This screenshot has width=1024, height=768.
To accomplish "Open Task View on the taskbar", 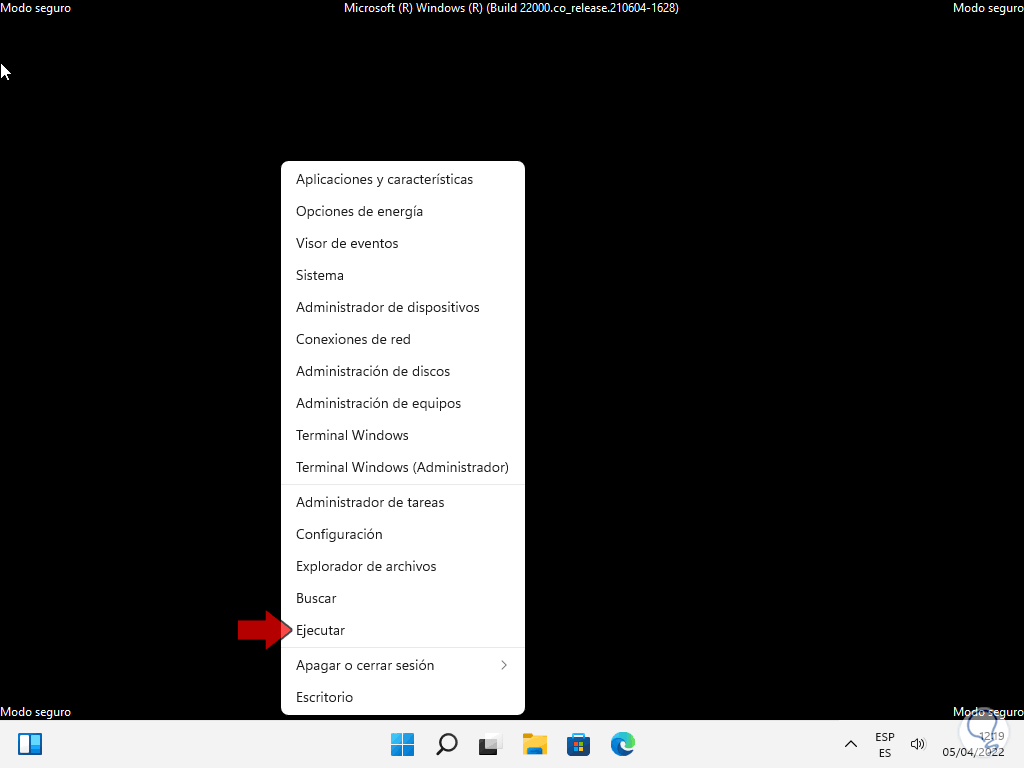I will pos(490,744).
